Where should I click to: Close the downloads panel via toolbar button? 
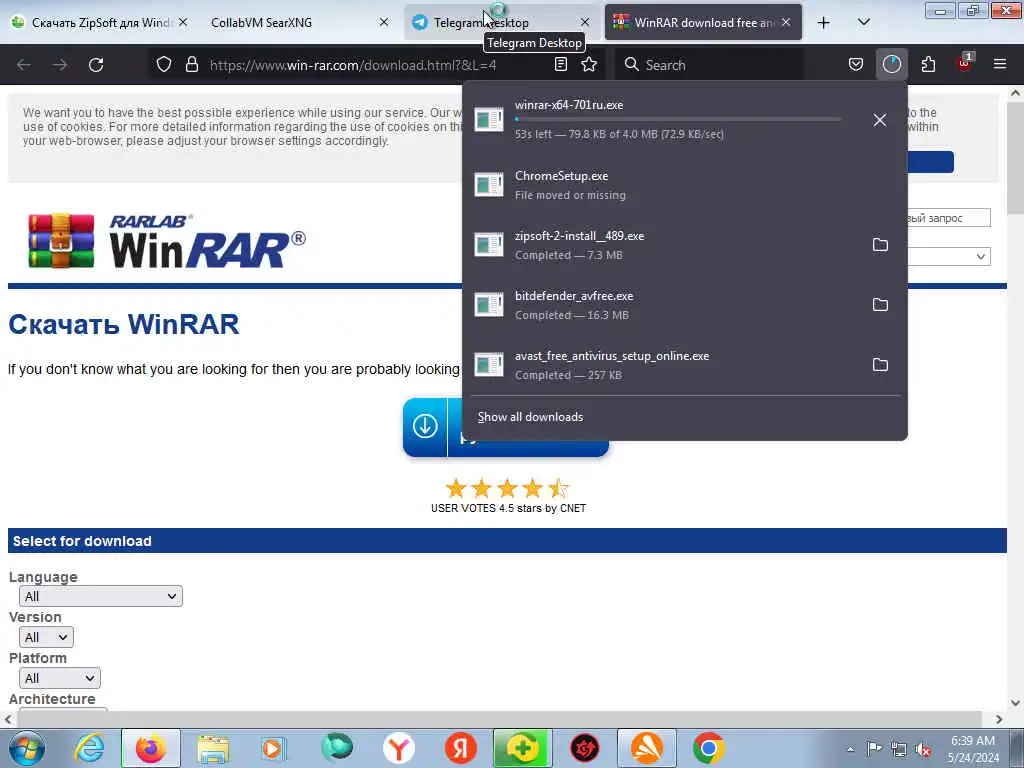tap(891, 65)
